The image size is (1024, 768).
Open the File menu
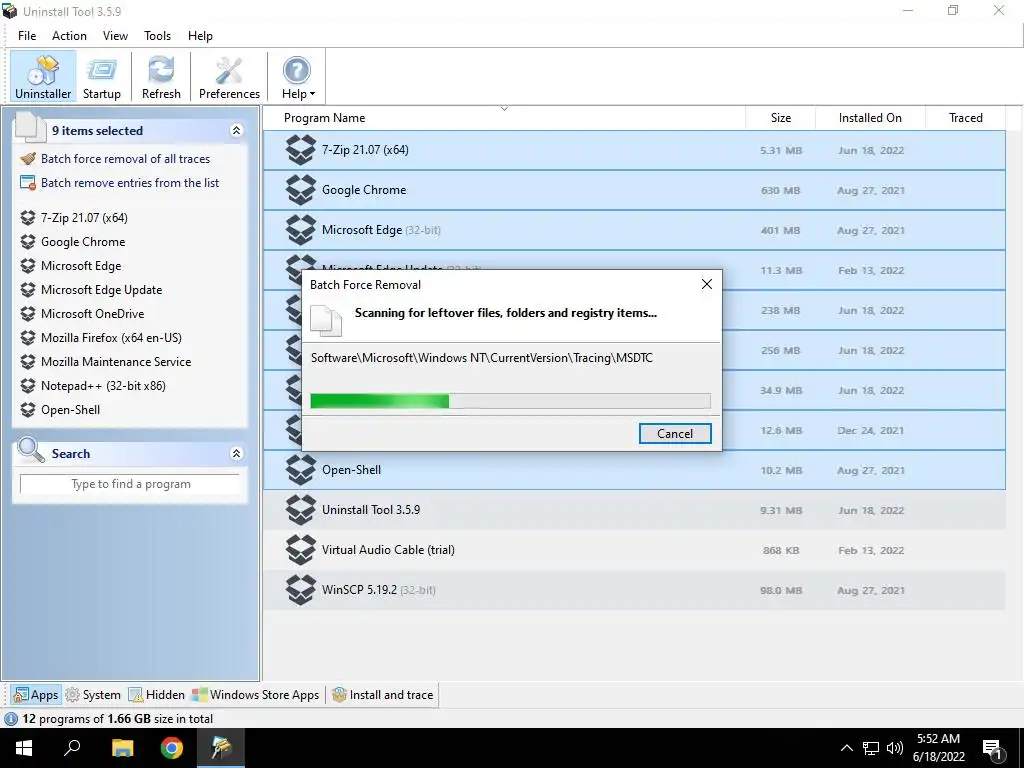(x=27, y=36)
